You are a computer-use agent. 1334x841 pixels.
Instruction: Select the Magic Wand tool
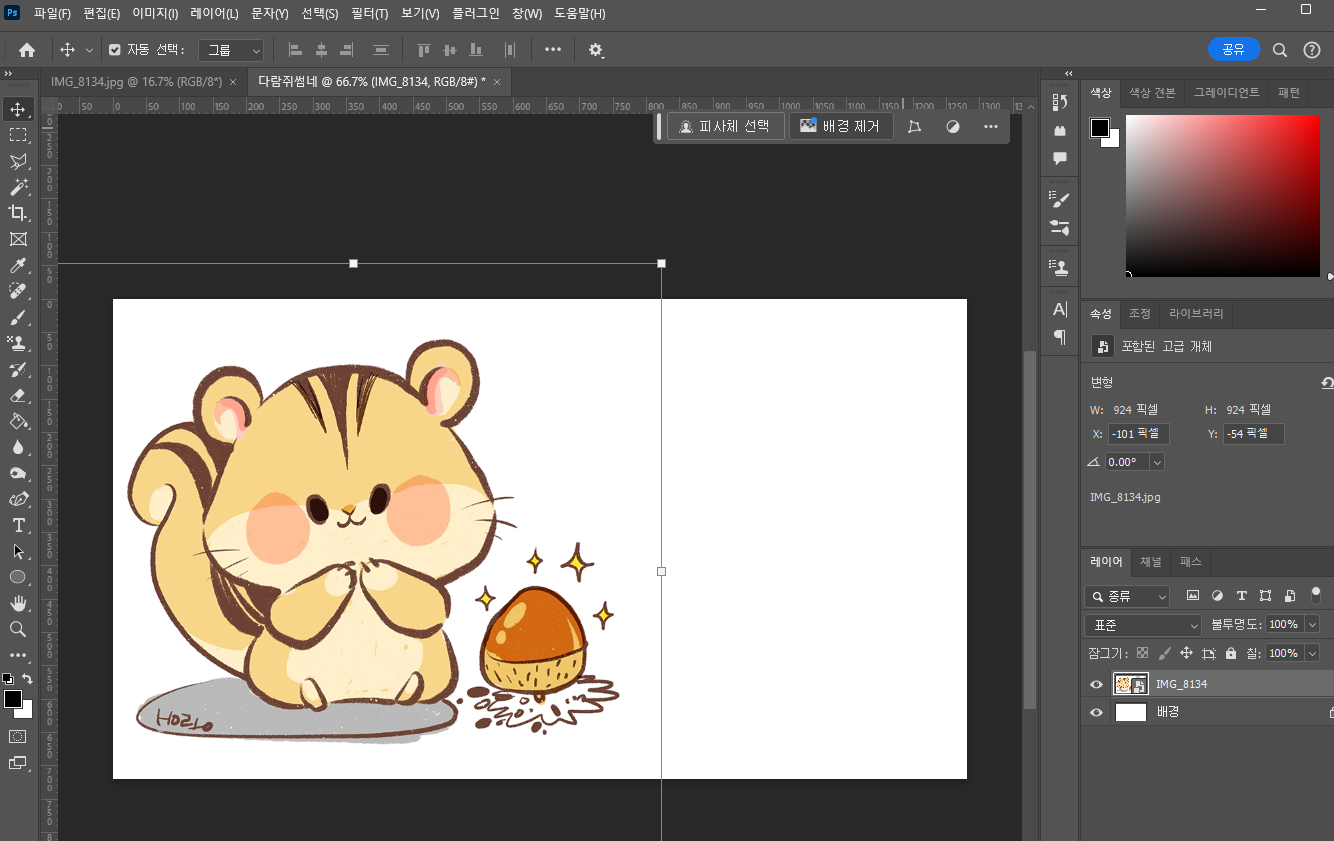18,187
